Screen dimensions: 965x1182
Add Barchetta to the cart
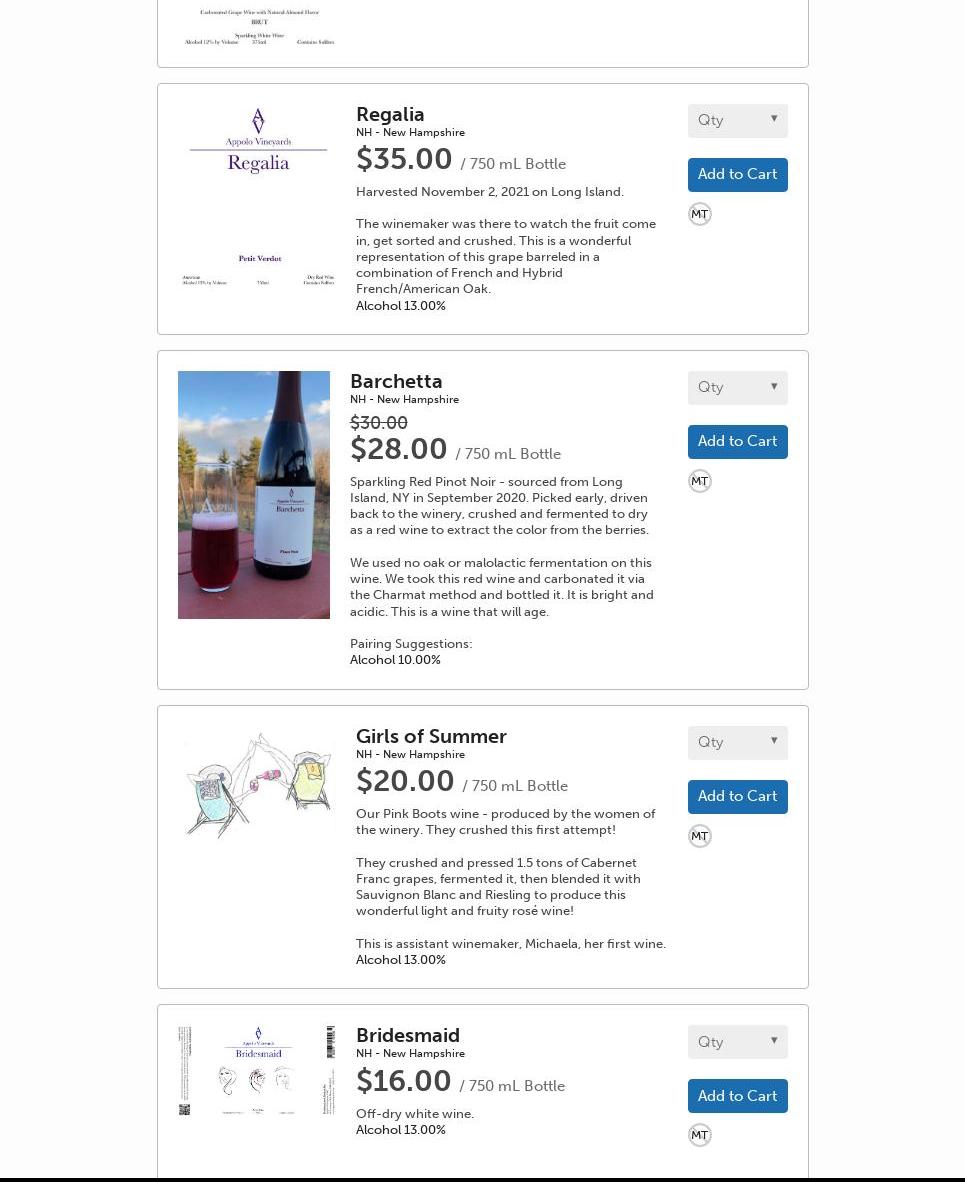(737, 442)
